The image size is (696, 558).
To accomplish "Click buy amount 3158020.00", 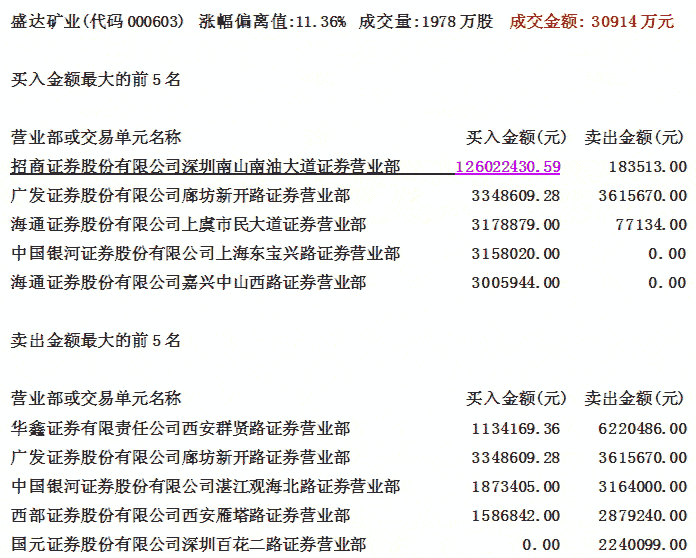I will (516, 253).
